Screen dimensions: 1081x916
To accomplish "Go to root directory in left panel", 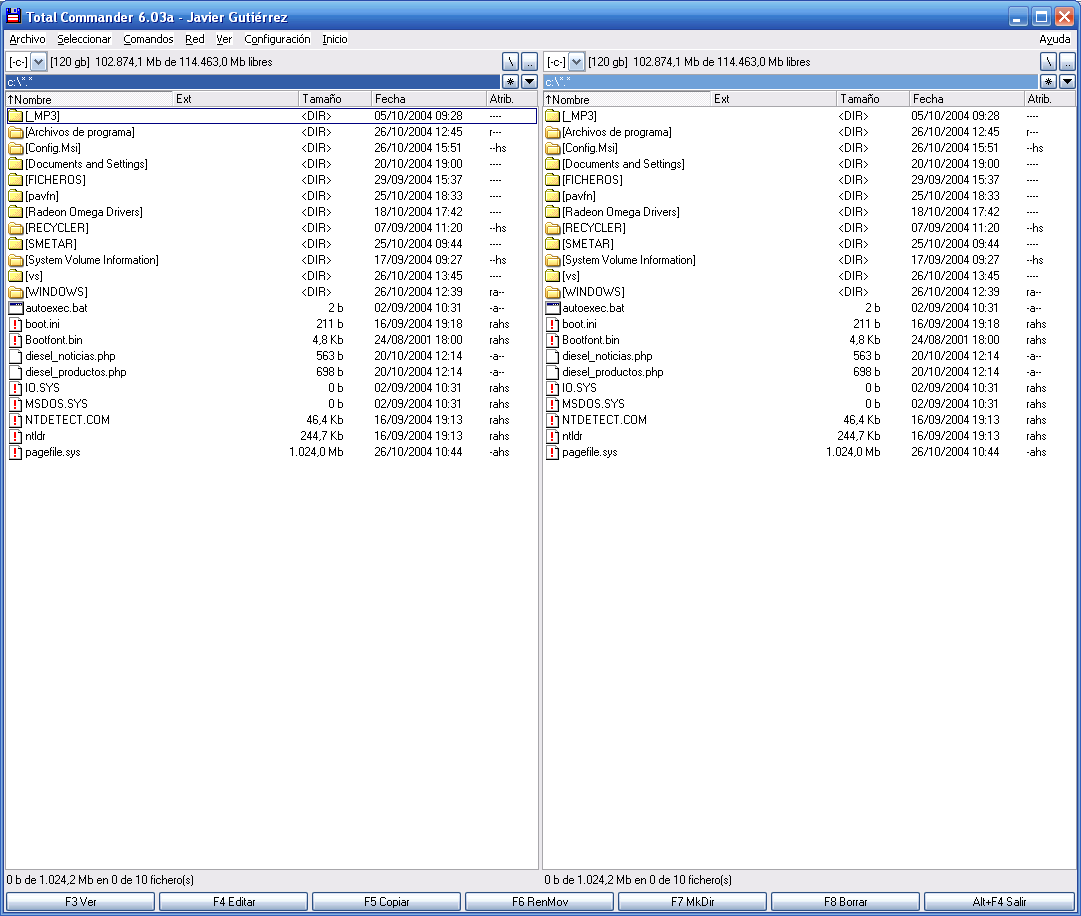I will coord(510,62).
